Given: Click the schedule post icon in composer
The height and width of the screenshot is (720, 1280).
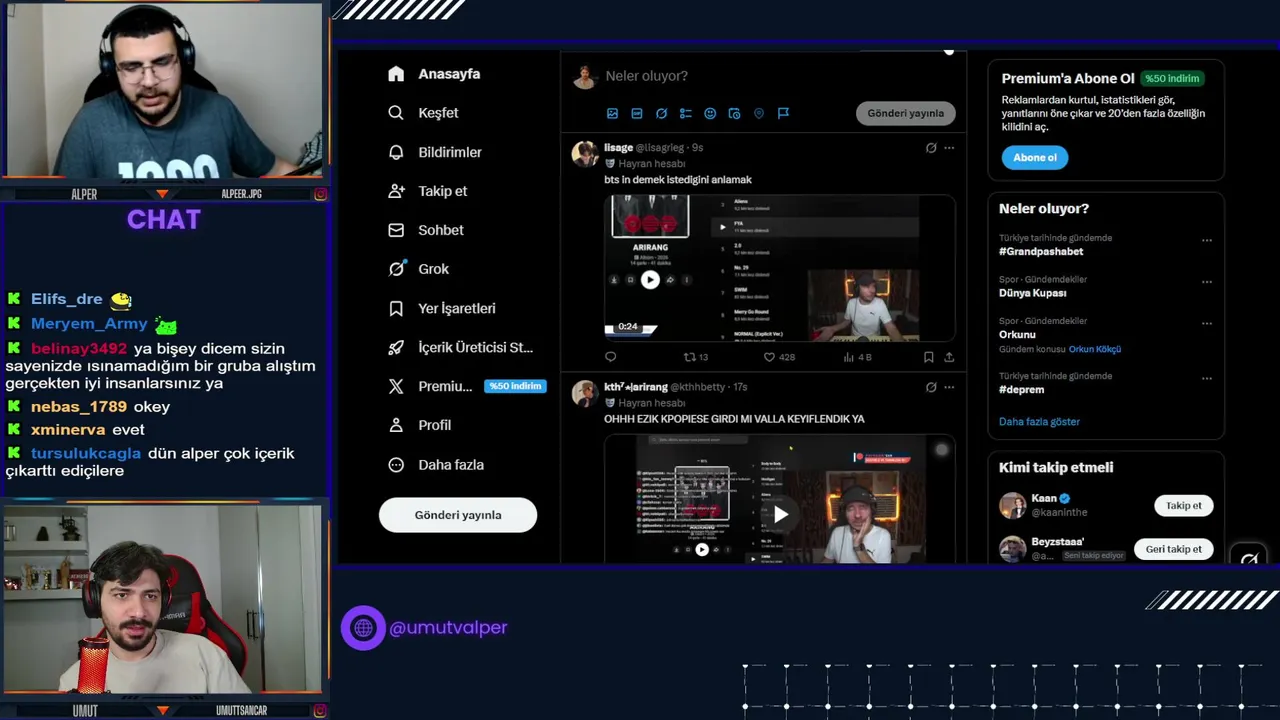Looking at the screenshot, I should (x=734, y=114).
